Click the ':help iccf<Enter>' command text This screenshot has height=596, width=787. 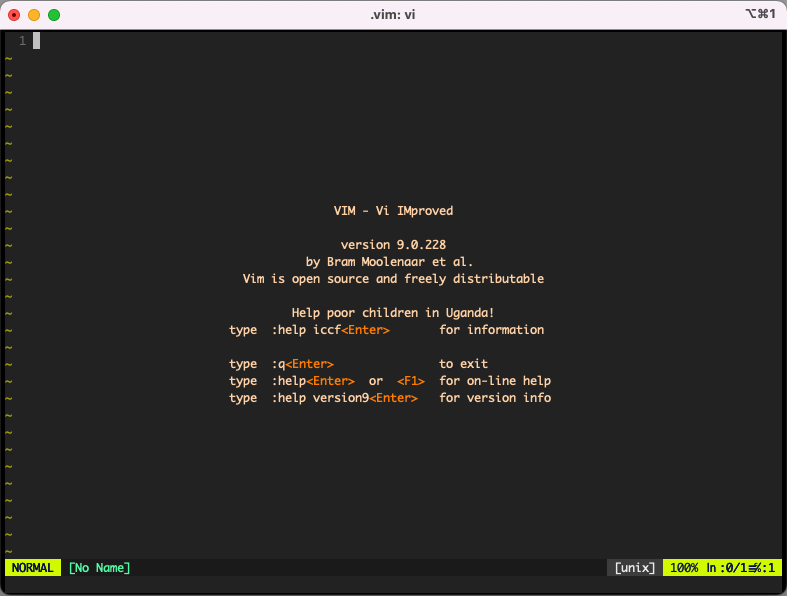pos(331,330)
